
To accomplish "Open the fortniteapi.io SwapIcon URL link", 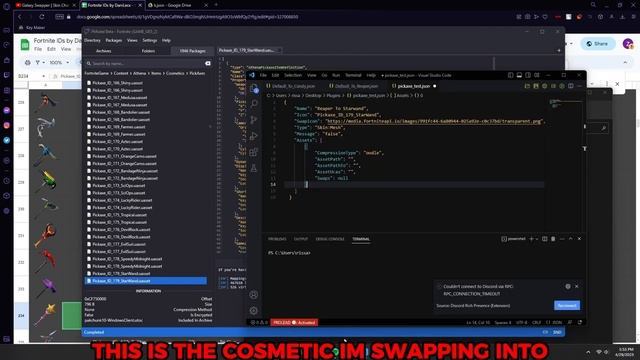I will point(434,121).
